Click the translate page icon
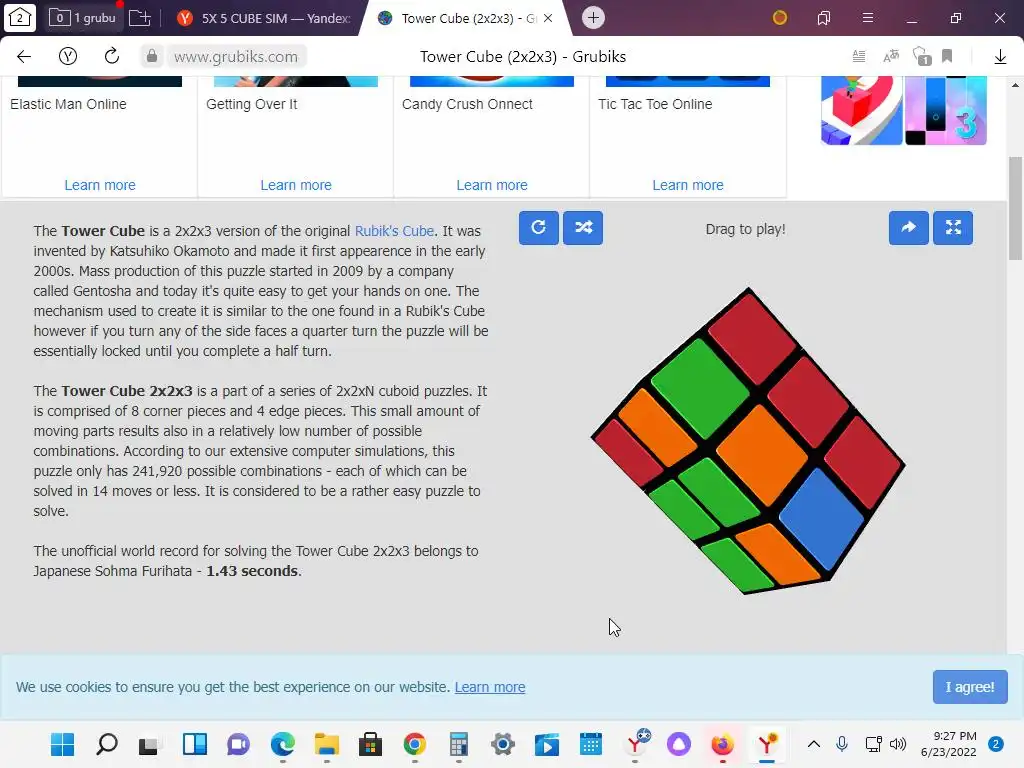This screenshot has width=1024, height=768. [891, 57]
